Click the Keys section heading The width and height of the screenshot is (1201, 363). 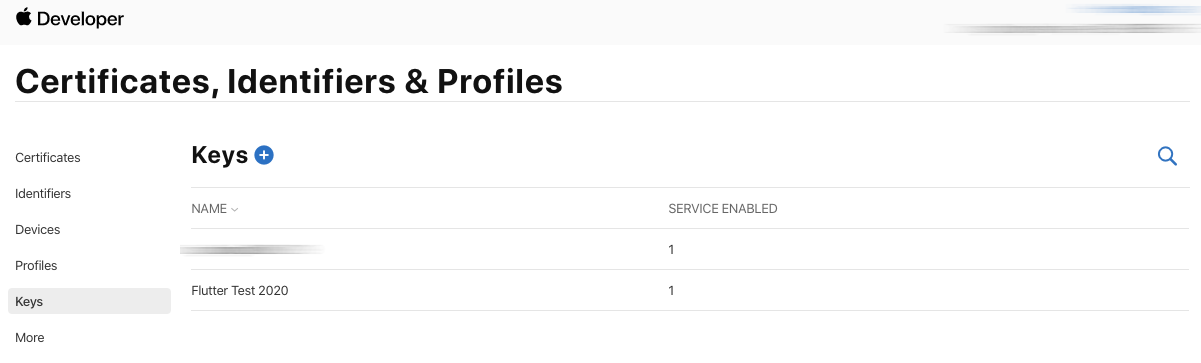(219, 155)
